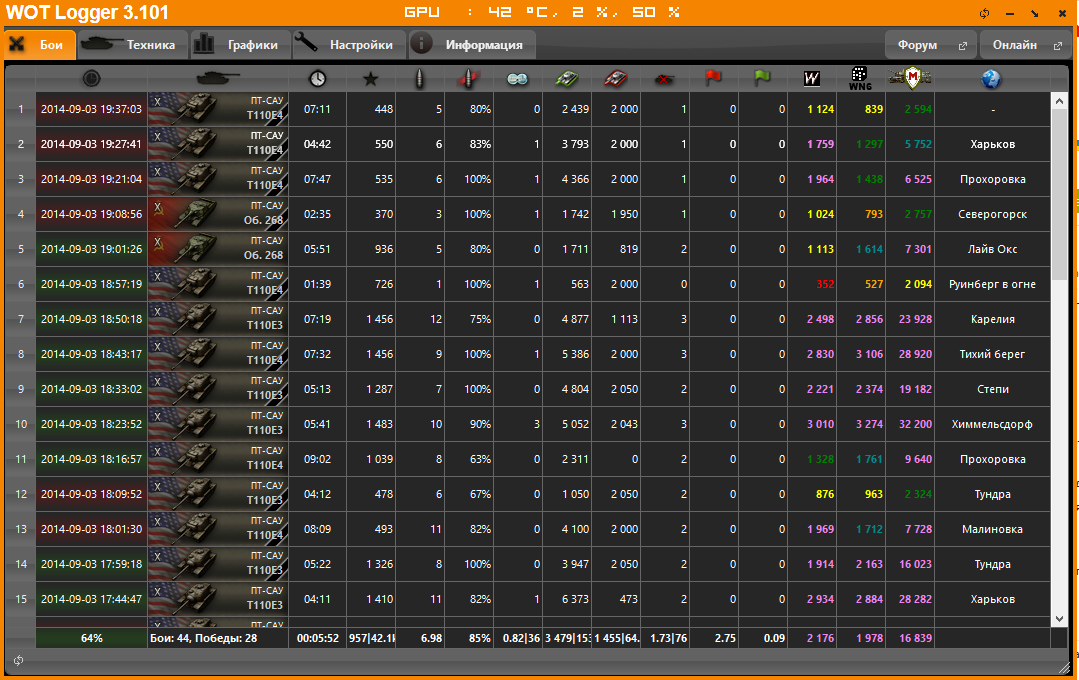Select the Об. 268 thumbnail in the 19:08:56 row
Viewport: 1079px width, 680px height.
pyautogui.click(x=218, y=214)
